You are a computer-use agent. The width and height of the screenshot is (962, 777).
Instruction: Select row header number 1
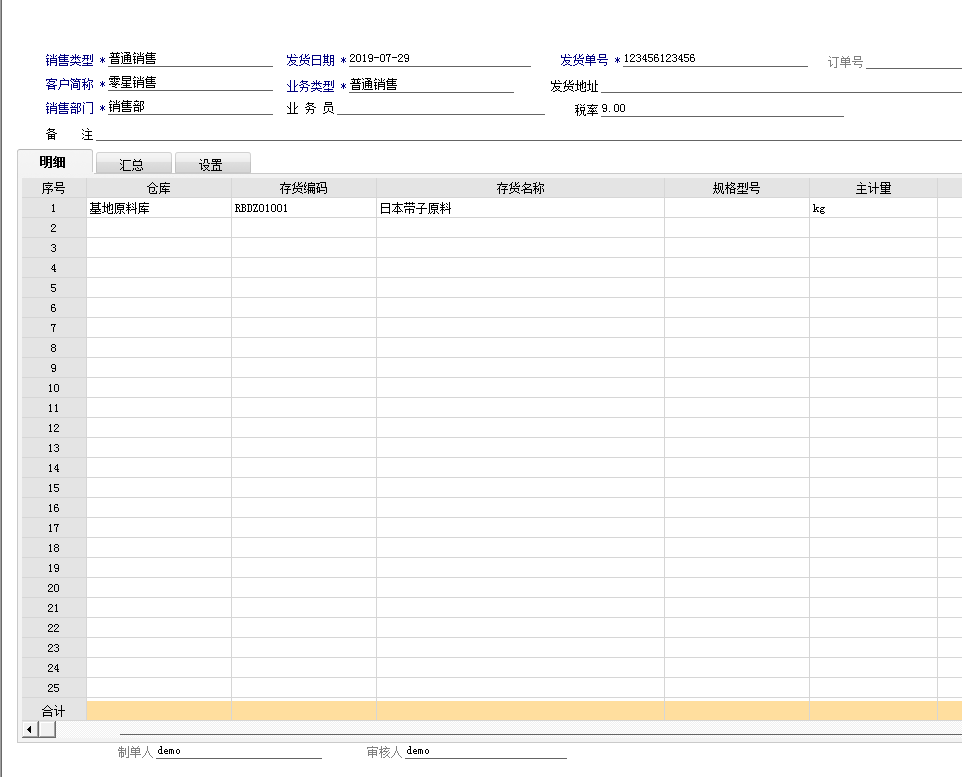(x=54, y=208)
